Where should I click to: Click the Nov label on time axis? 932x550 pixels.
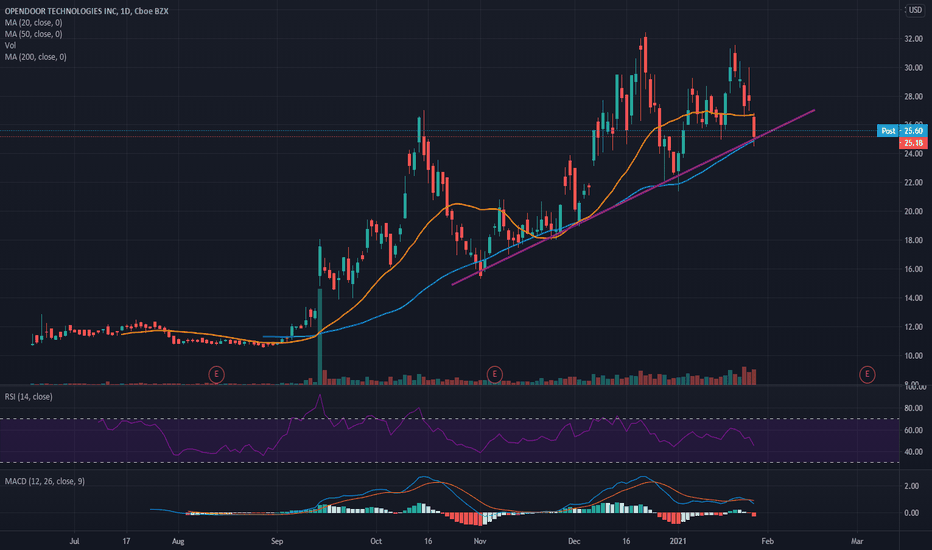coord(480,542)
